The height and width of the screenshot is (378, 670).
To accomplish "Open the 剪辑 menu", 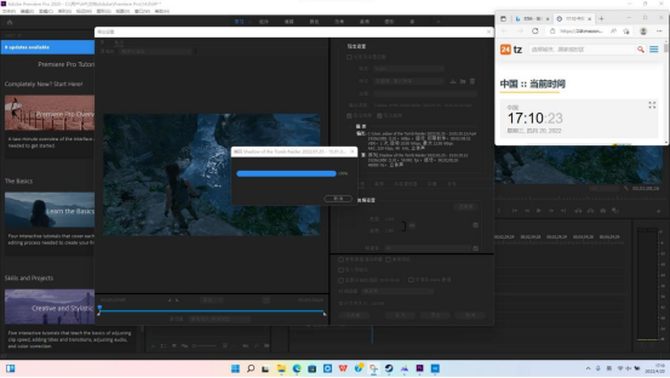I will 46,11.
